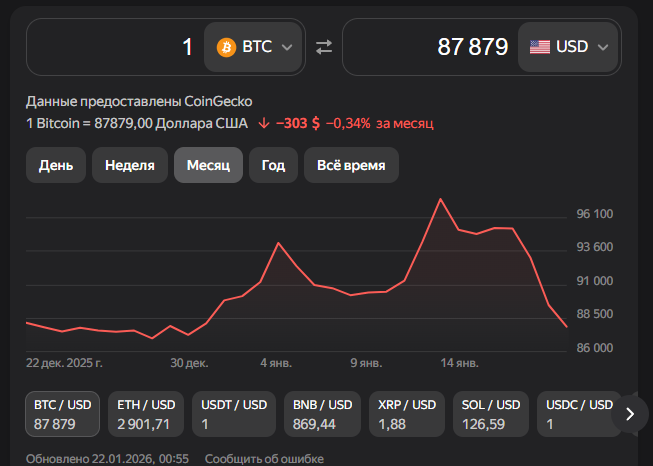Click Сообщить об ошибке link
This screenshot has height=466, width=653.
tap(264, 458)
